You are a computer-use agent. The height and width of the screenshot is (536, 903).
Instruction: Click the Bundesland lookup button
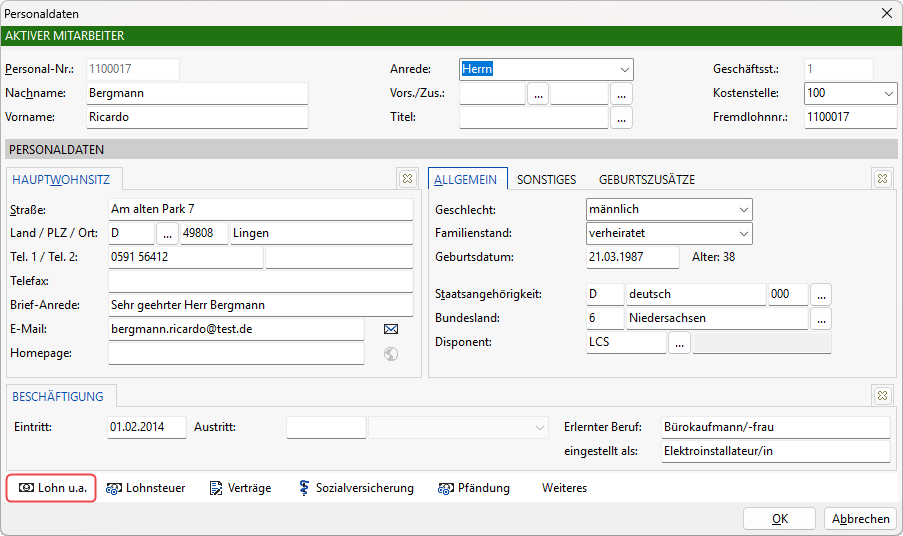pyautogui.click(x=821, y=319)
